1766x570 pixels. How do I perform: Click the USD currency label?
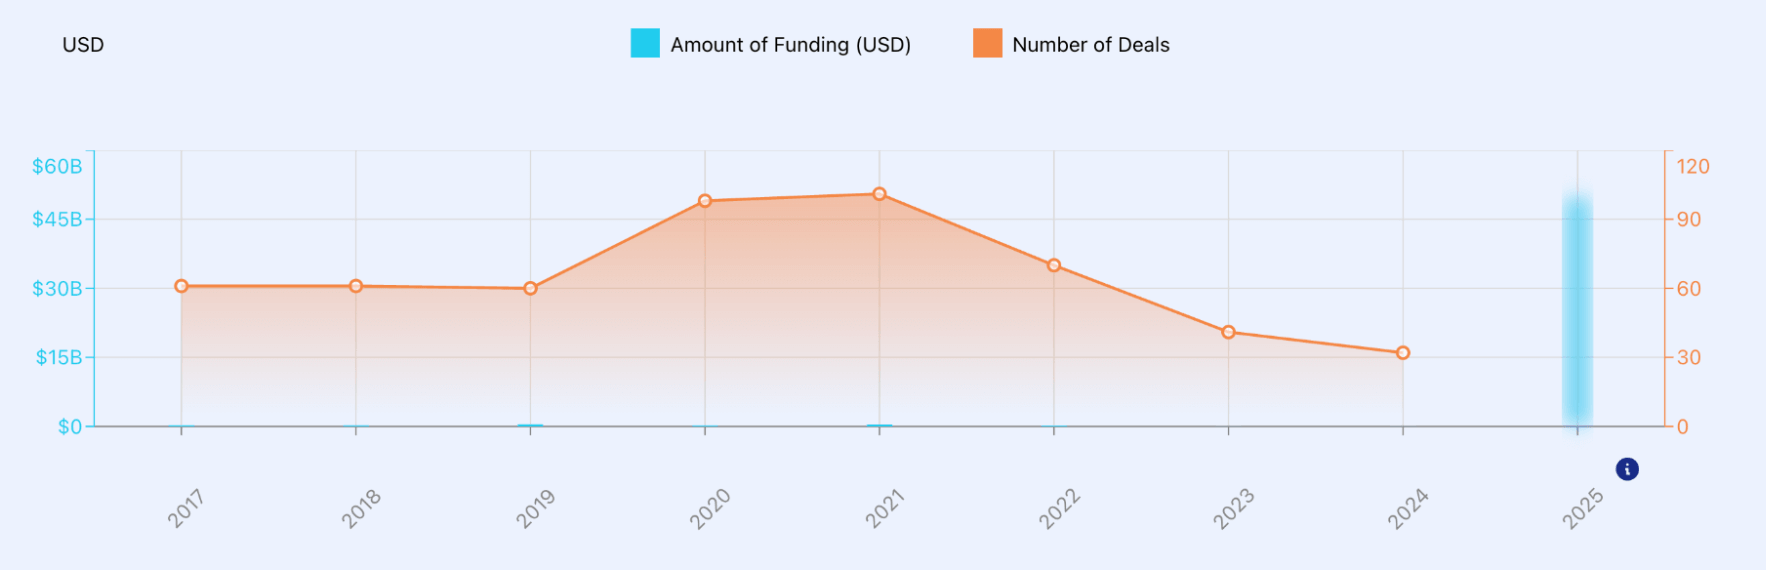pos(83,45)
